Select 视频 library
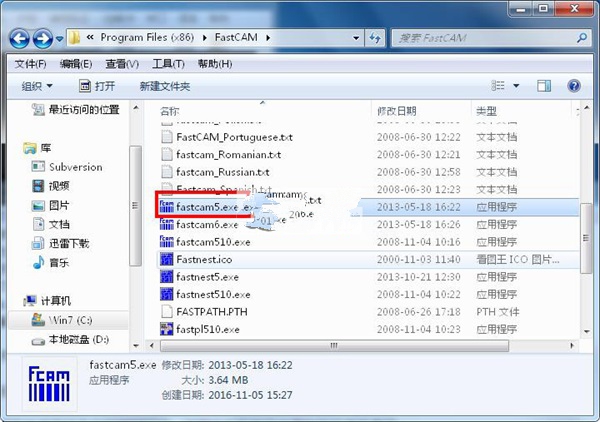 click(x=51, y=186)
